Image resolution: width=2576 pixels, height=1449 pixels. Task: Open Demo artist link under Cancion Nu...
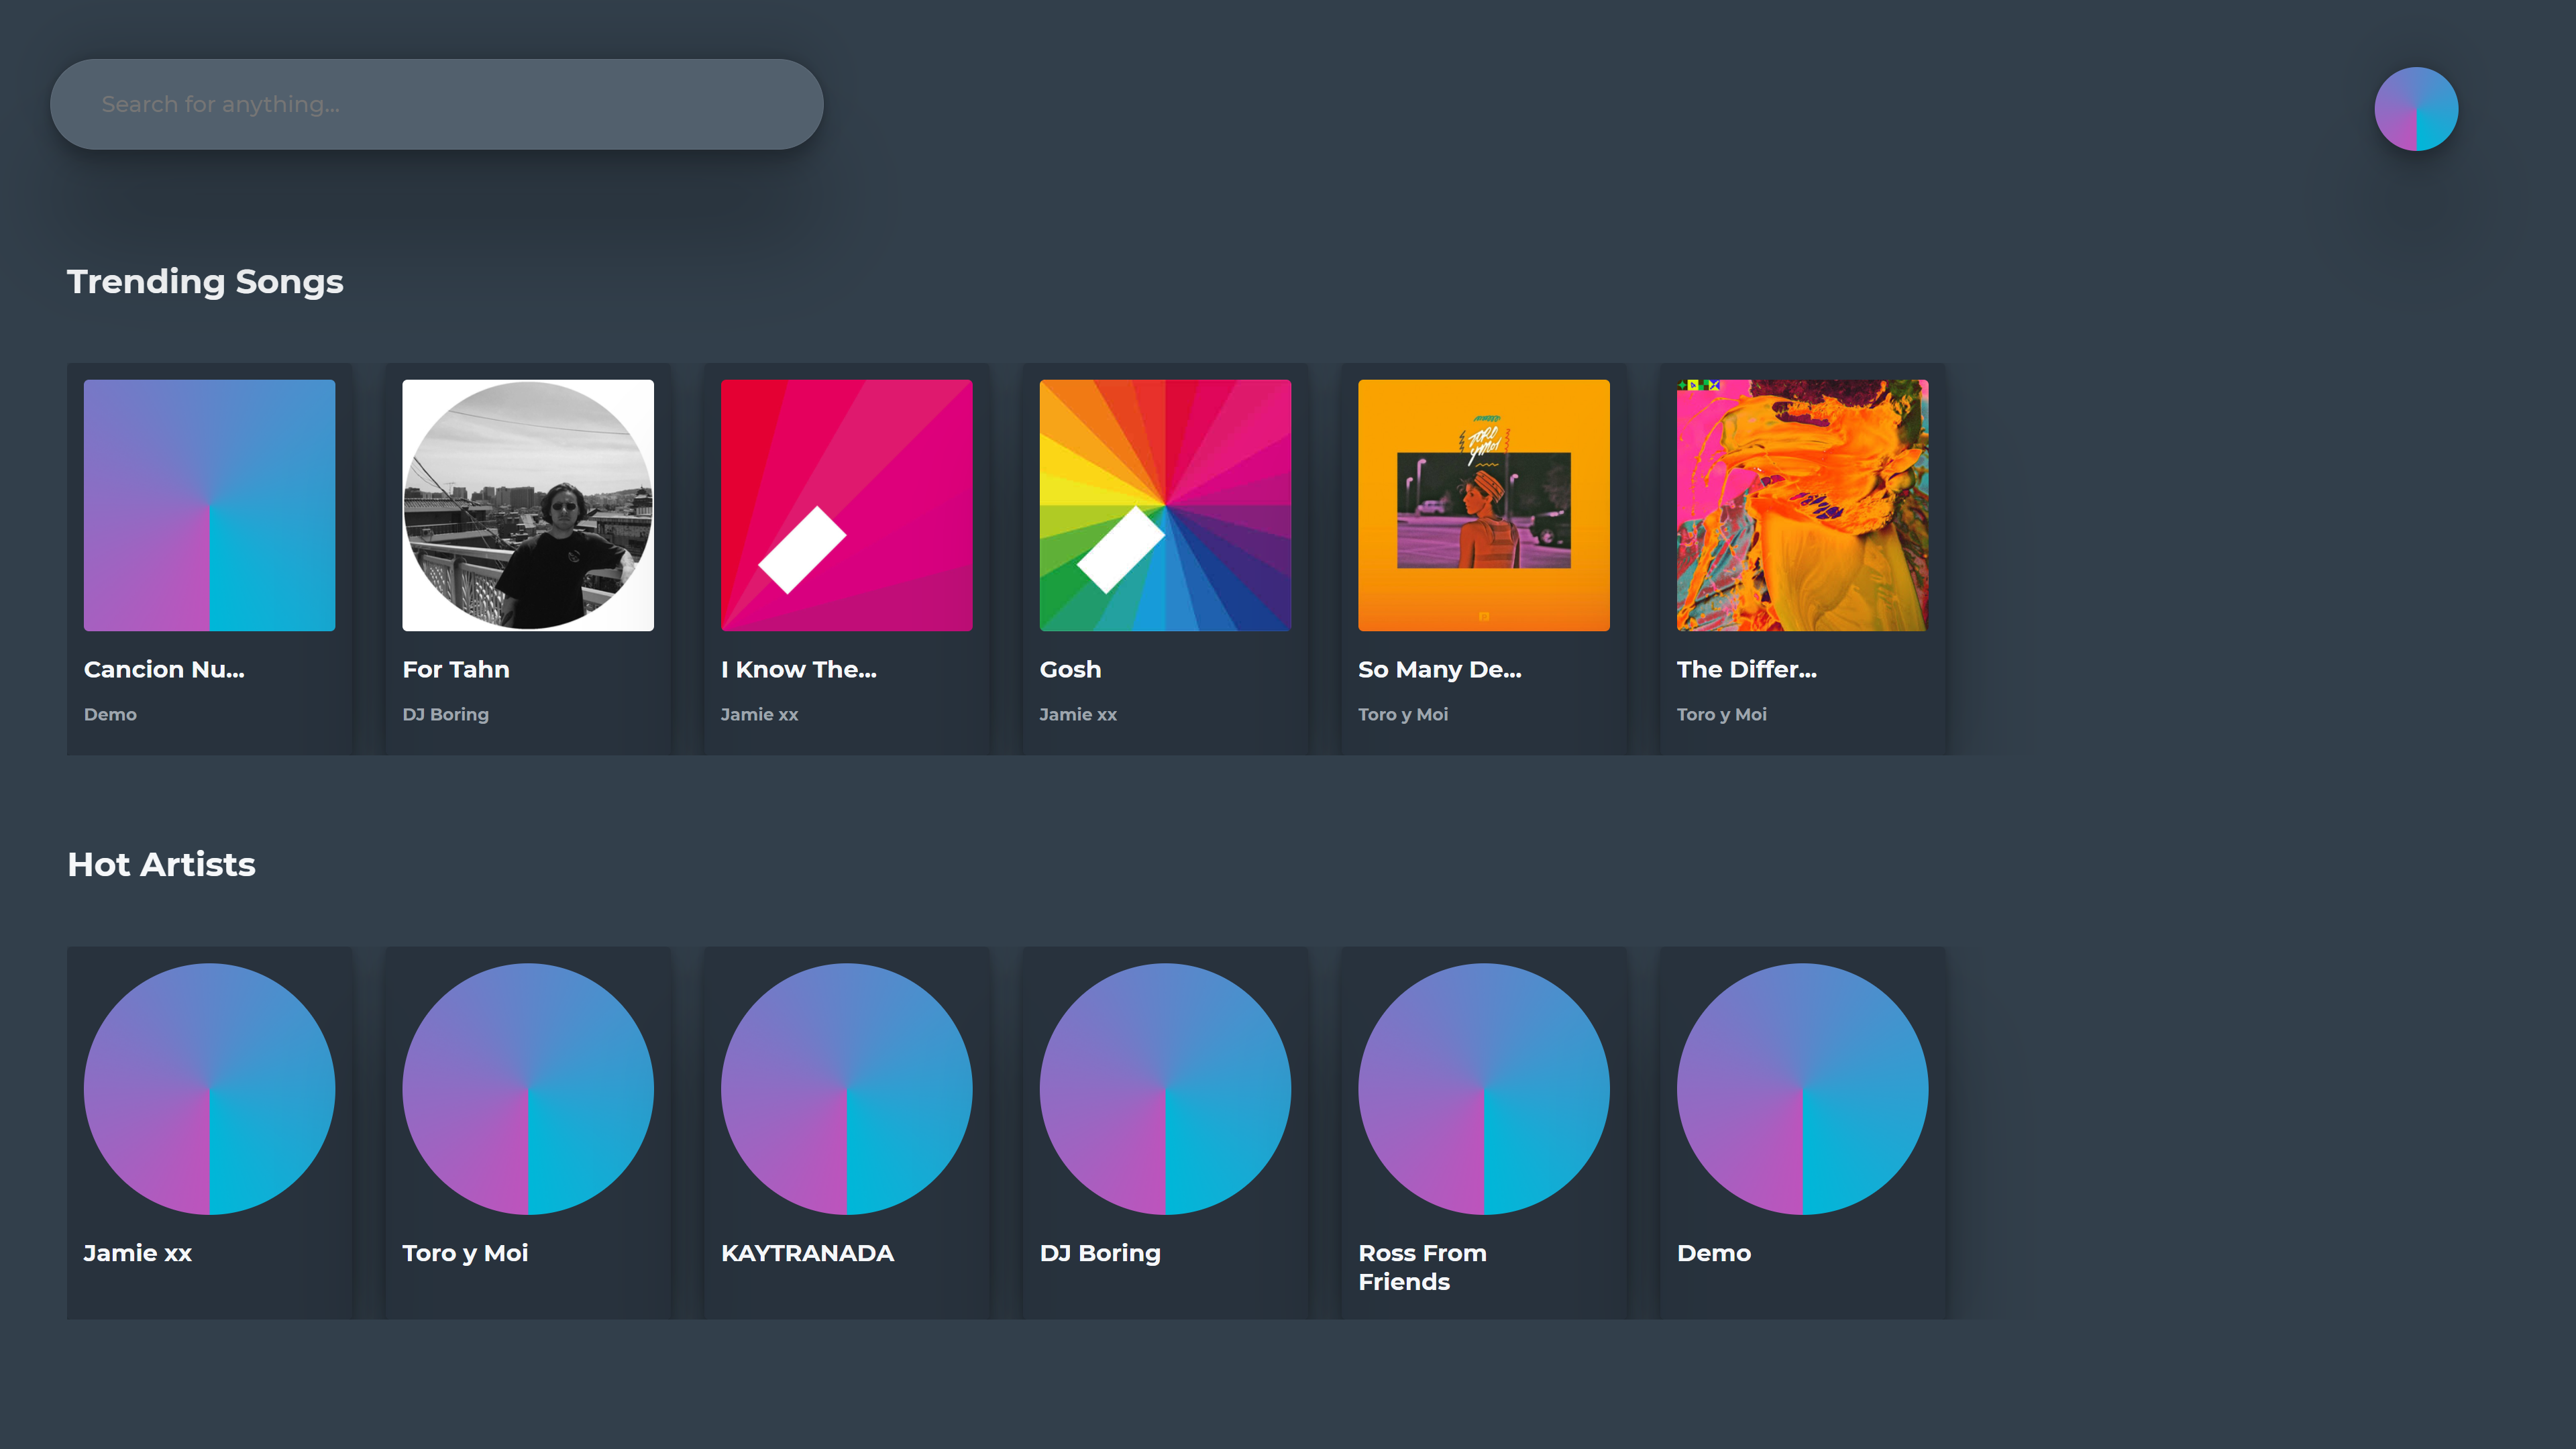coord(110,714)
